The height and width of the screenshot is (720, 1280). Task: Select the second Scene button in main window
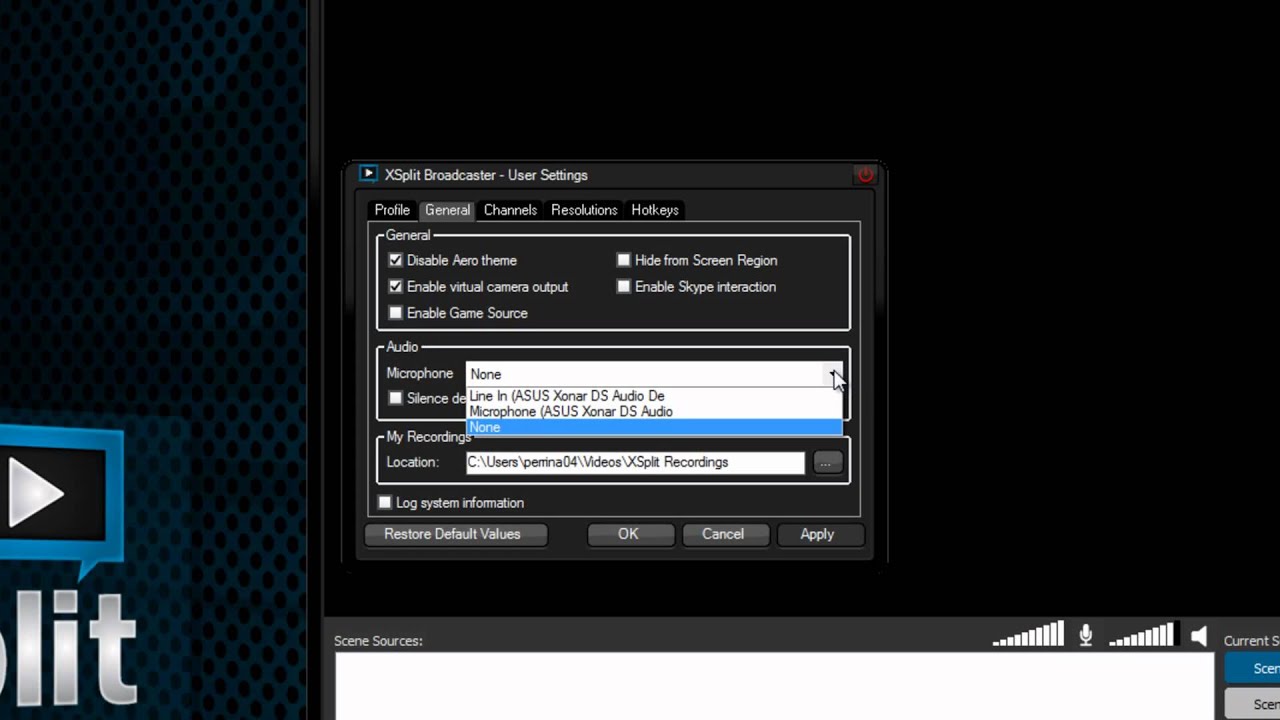(x=1253, y=703)
